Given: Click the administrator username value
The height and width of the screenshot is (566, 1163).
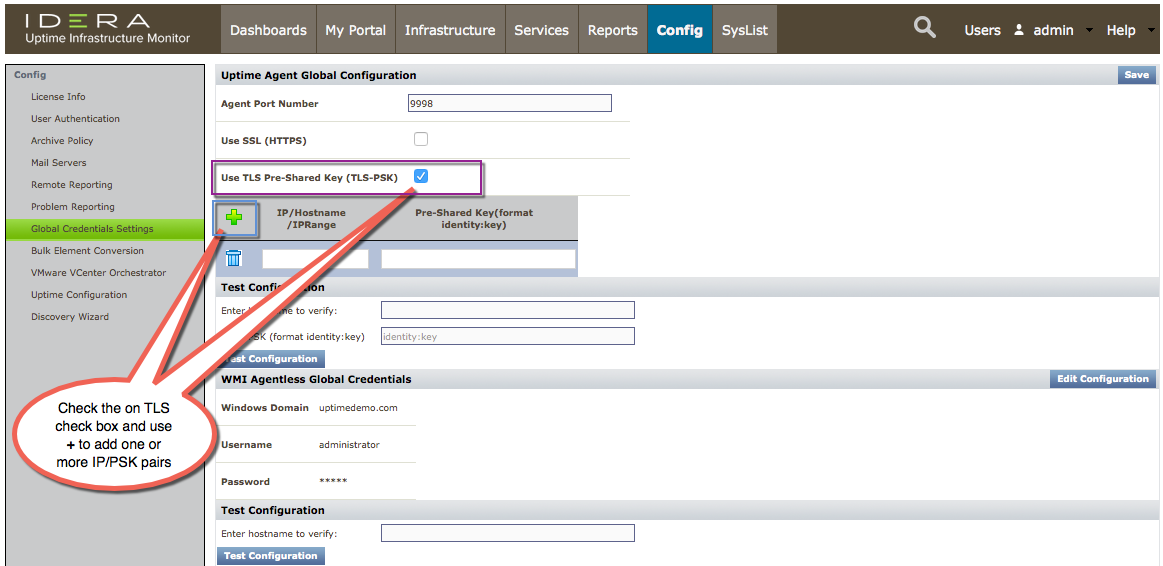Looking at the screenshot, I should 349,444.
